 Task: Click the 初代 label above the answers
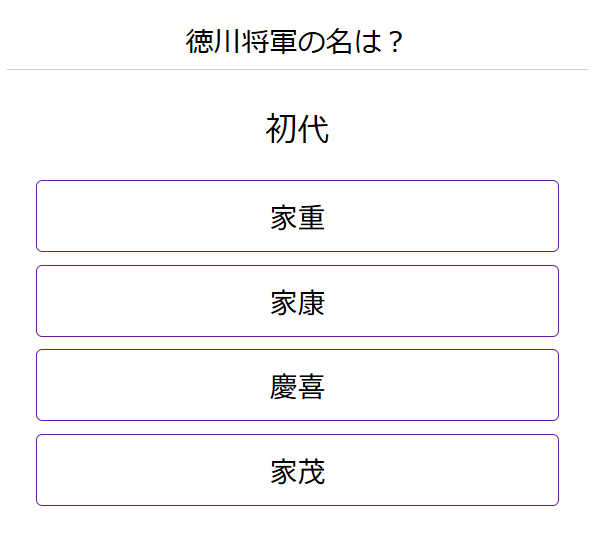pyautogui.click(x=297, y=129)
